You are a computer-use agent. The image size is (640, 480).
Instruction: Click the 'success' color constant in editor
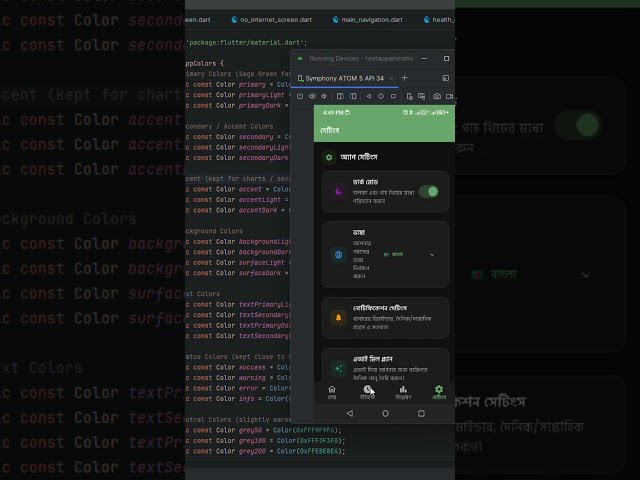252,367
